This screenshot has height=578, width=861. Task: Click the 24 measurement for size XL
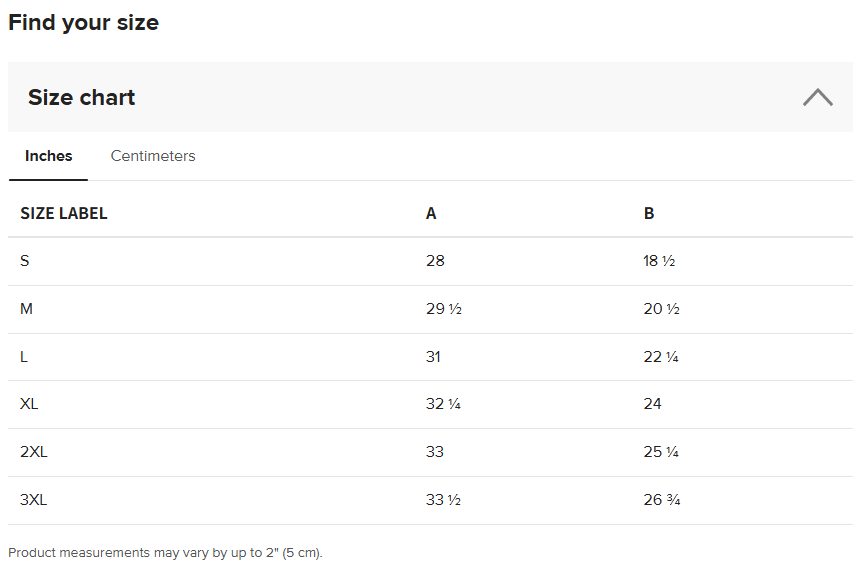(x=652, y=404)
